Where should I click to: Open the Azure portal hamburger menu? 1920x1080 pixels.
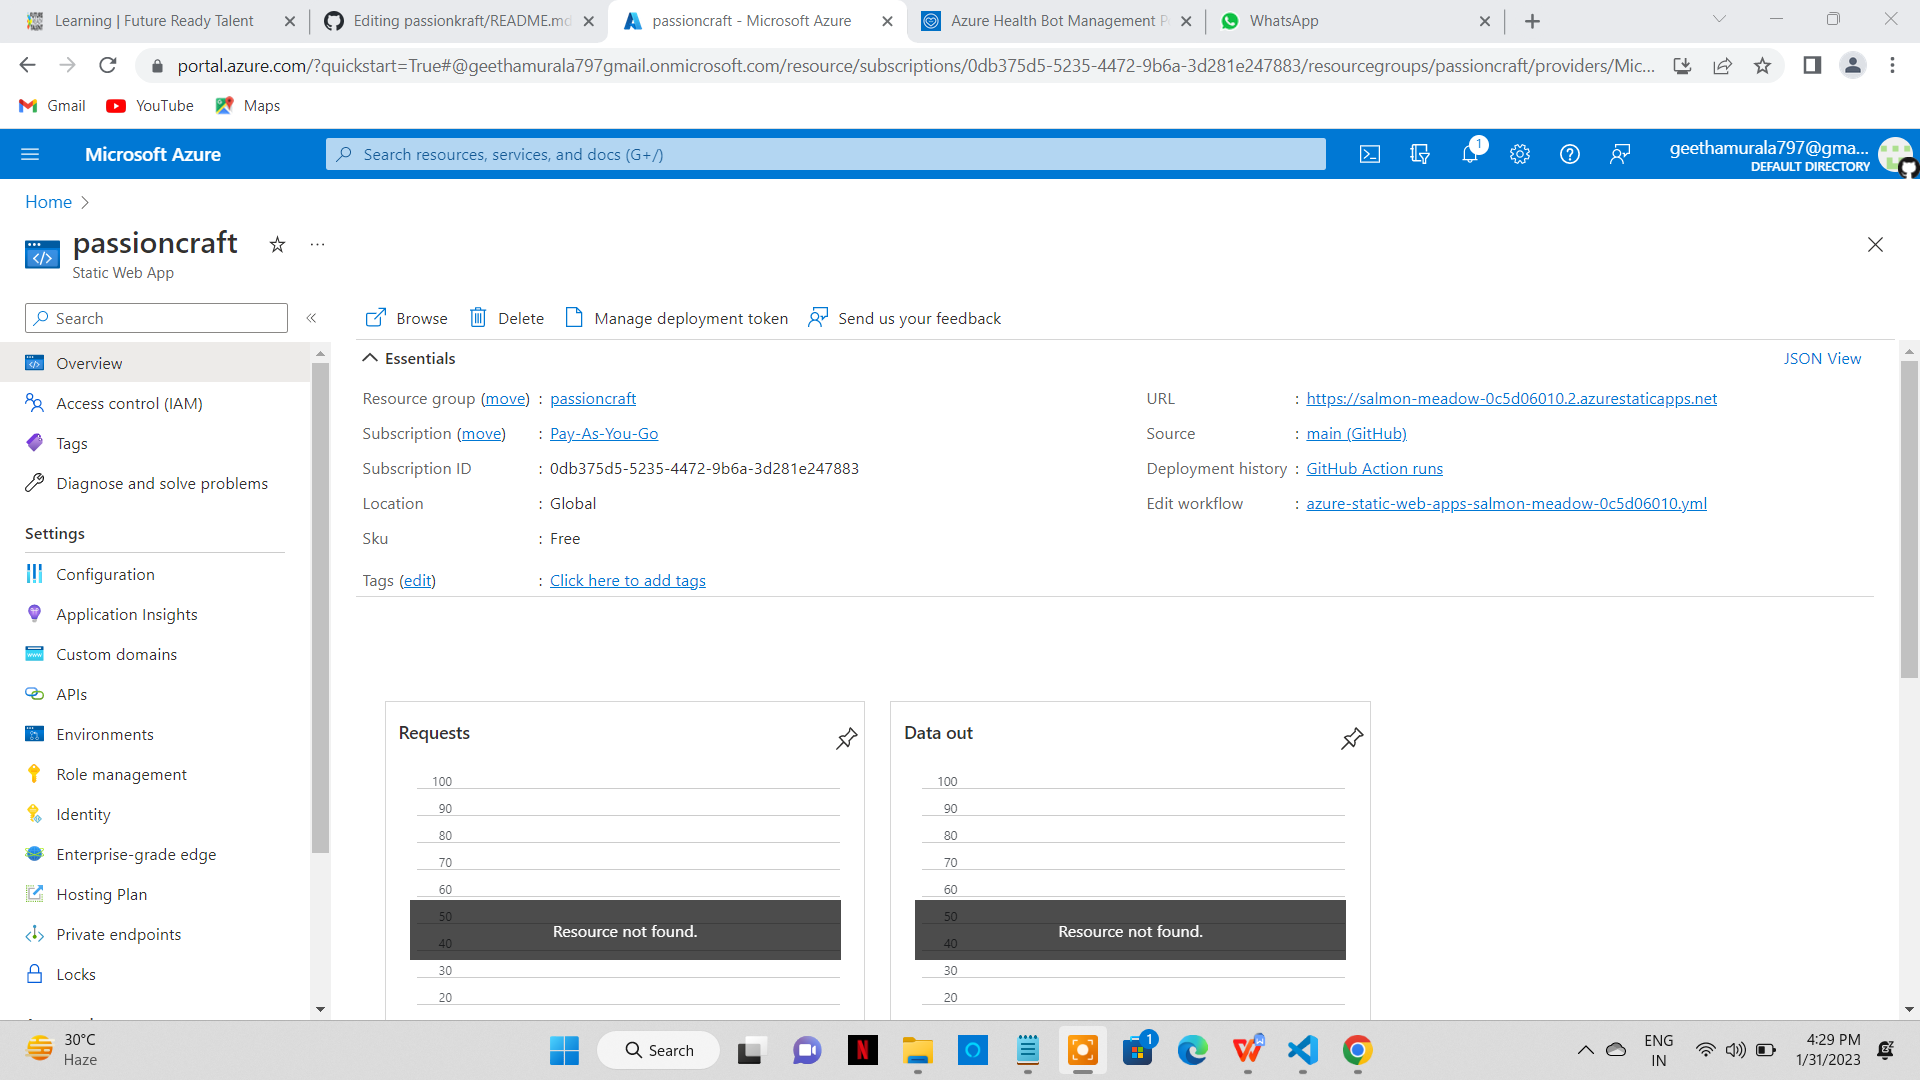[30, 154]
